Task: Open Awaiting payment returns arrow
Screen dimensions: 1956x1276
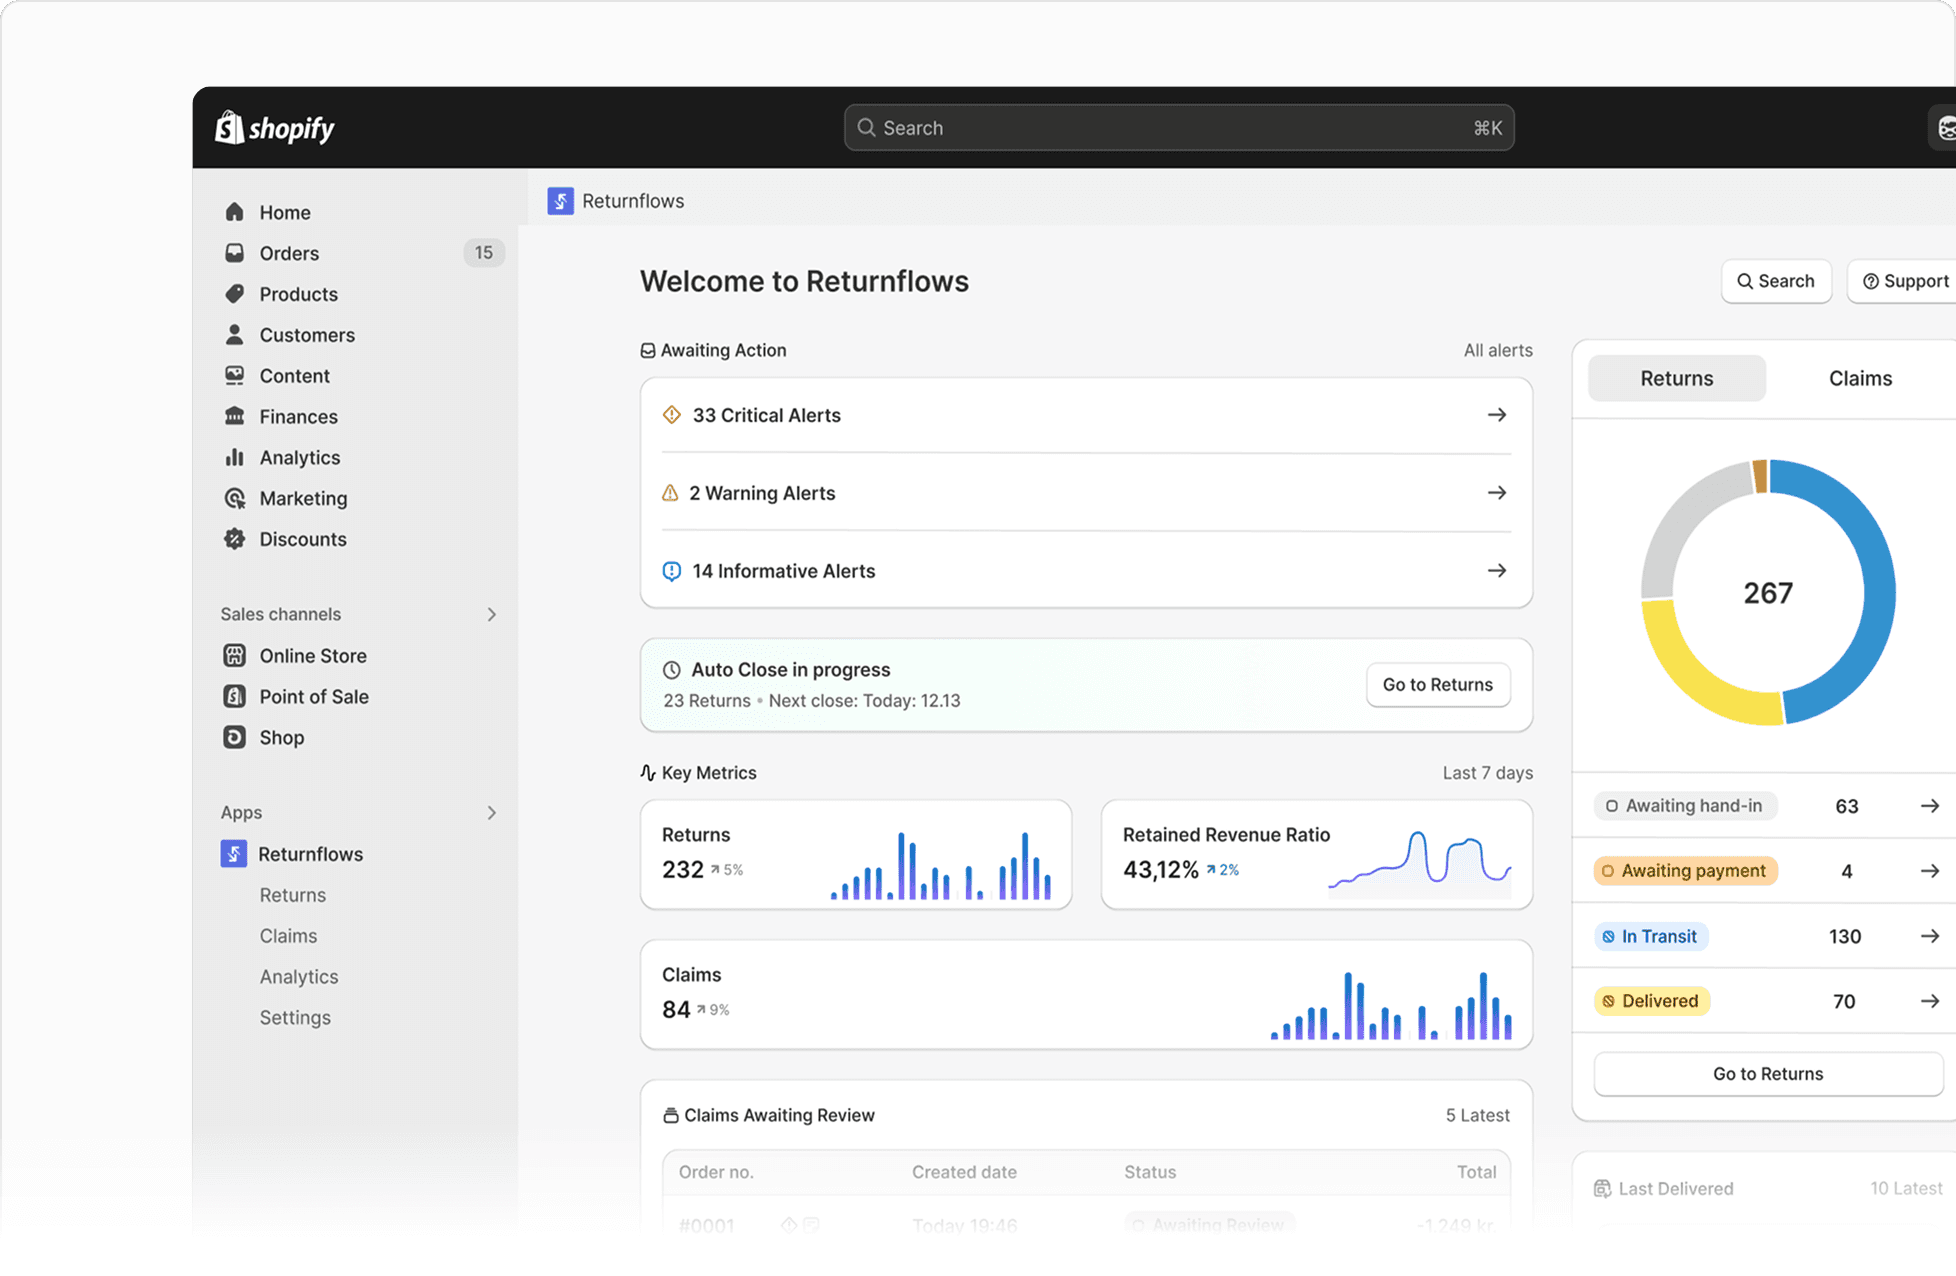Action: point(1930,871)
